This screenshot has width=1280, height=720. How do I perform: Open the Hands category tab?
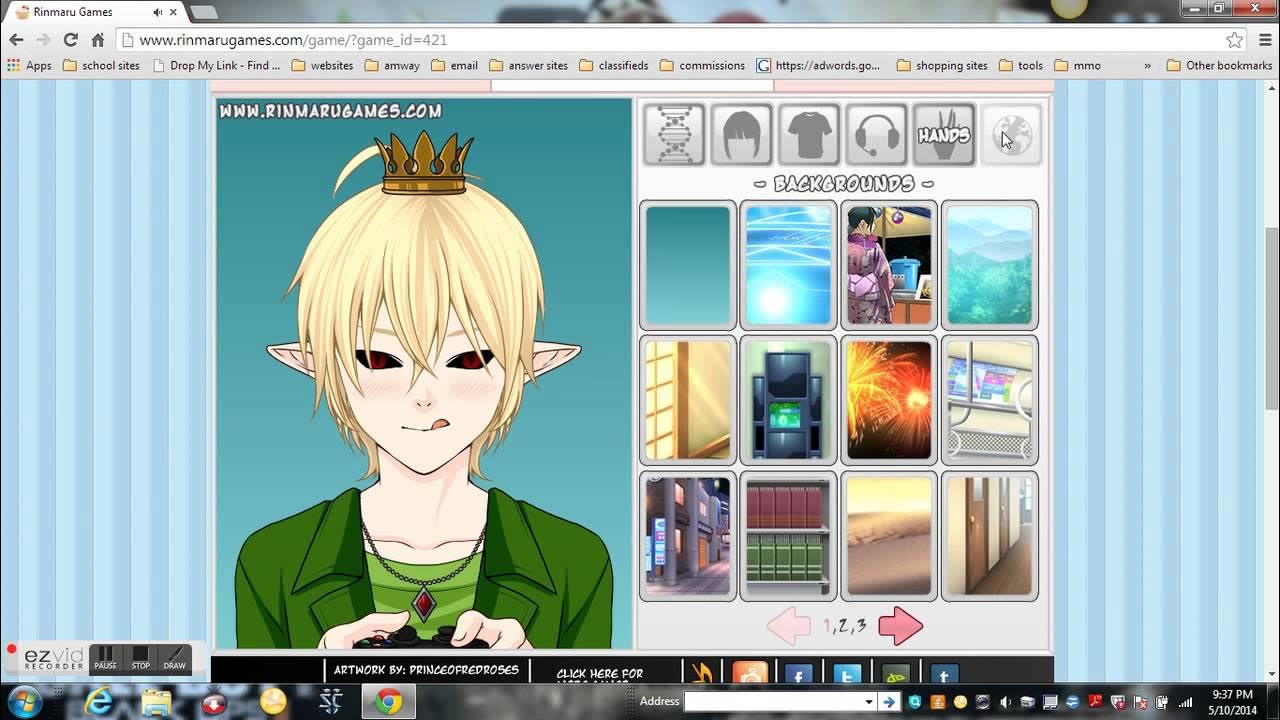(944, 134)
